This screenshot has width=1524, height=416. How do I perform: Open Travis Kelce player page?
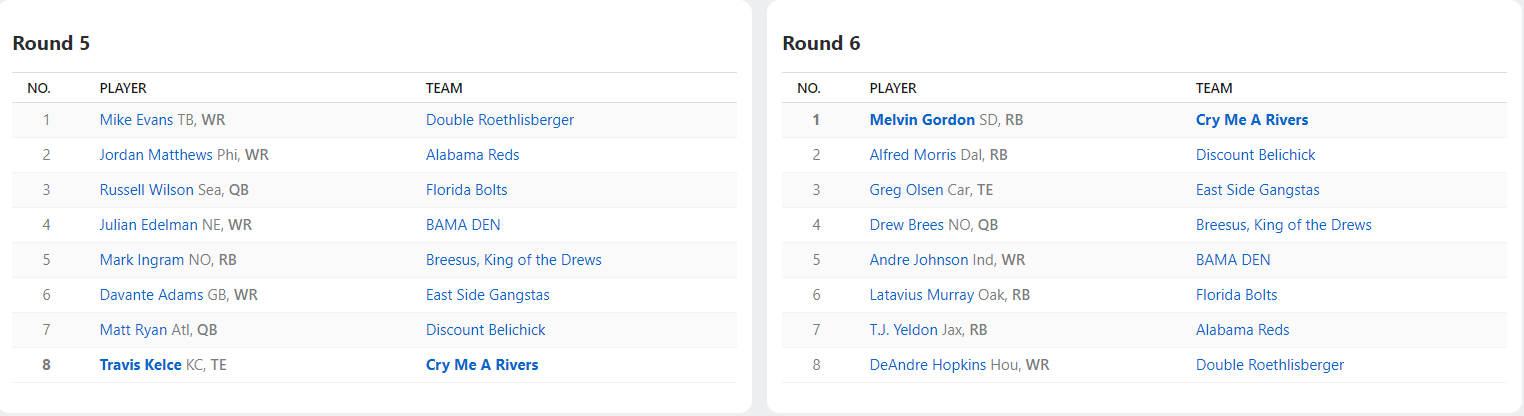[x=140, y=365]
